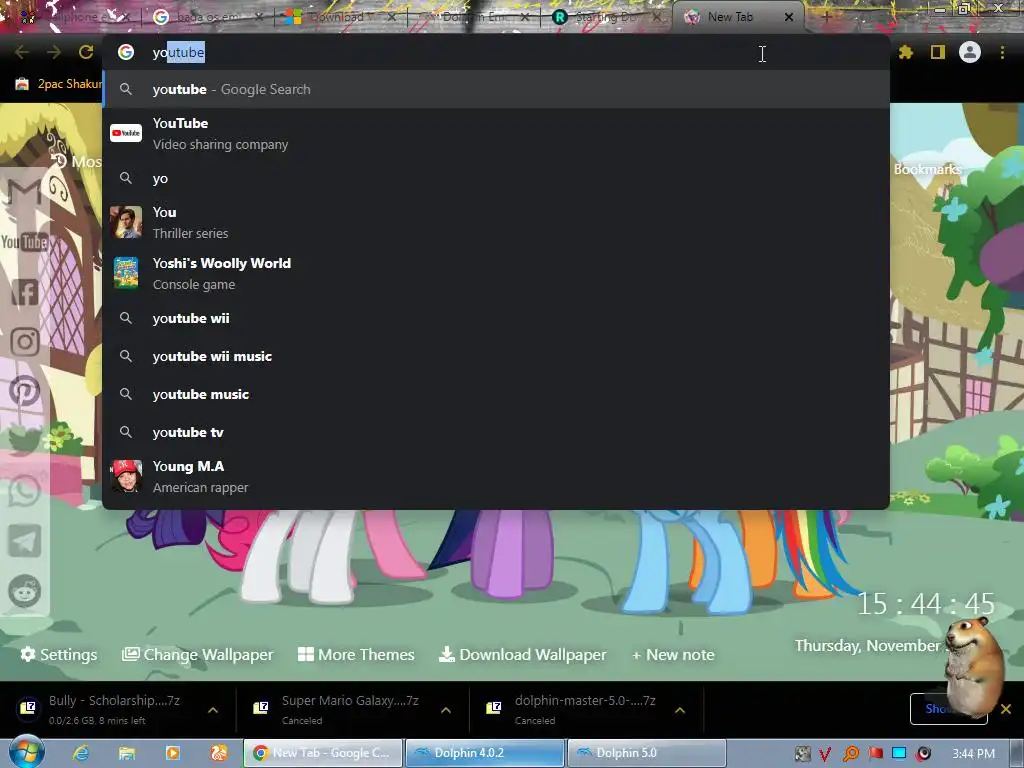Switch to Dolphin 4.0.2 taskbar window

485,753
